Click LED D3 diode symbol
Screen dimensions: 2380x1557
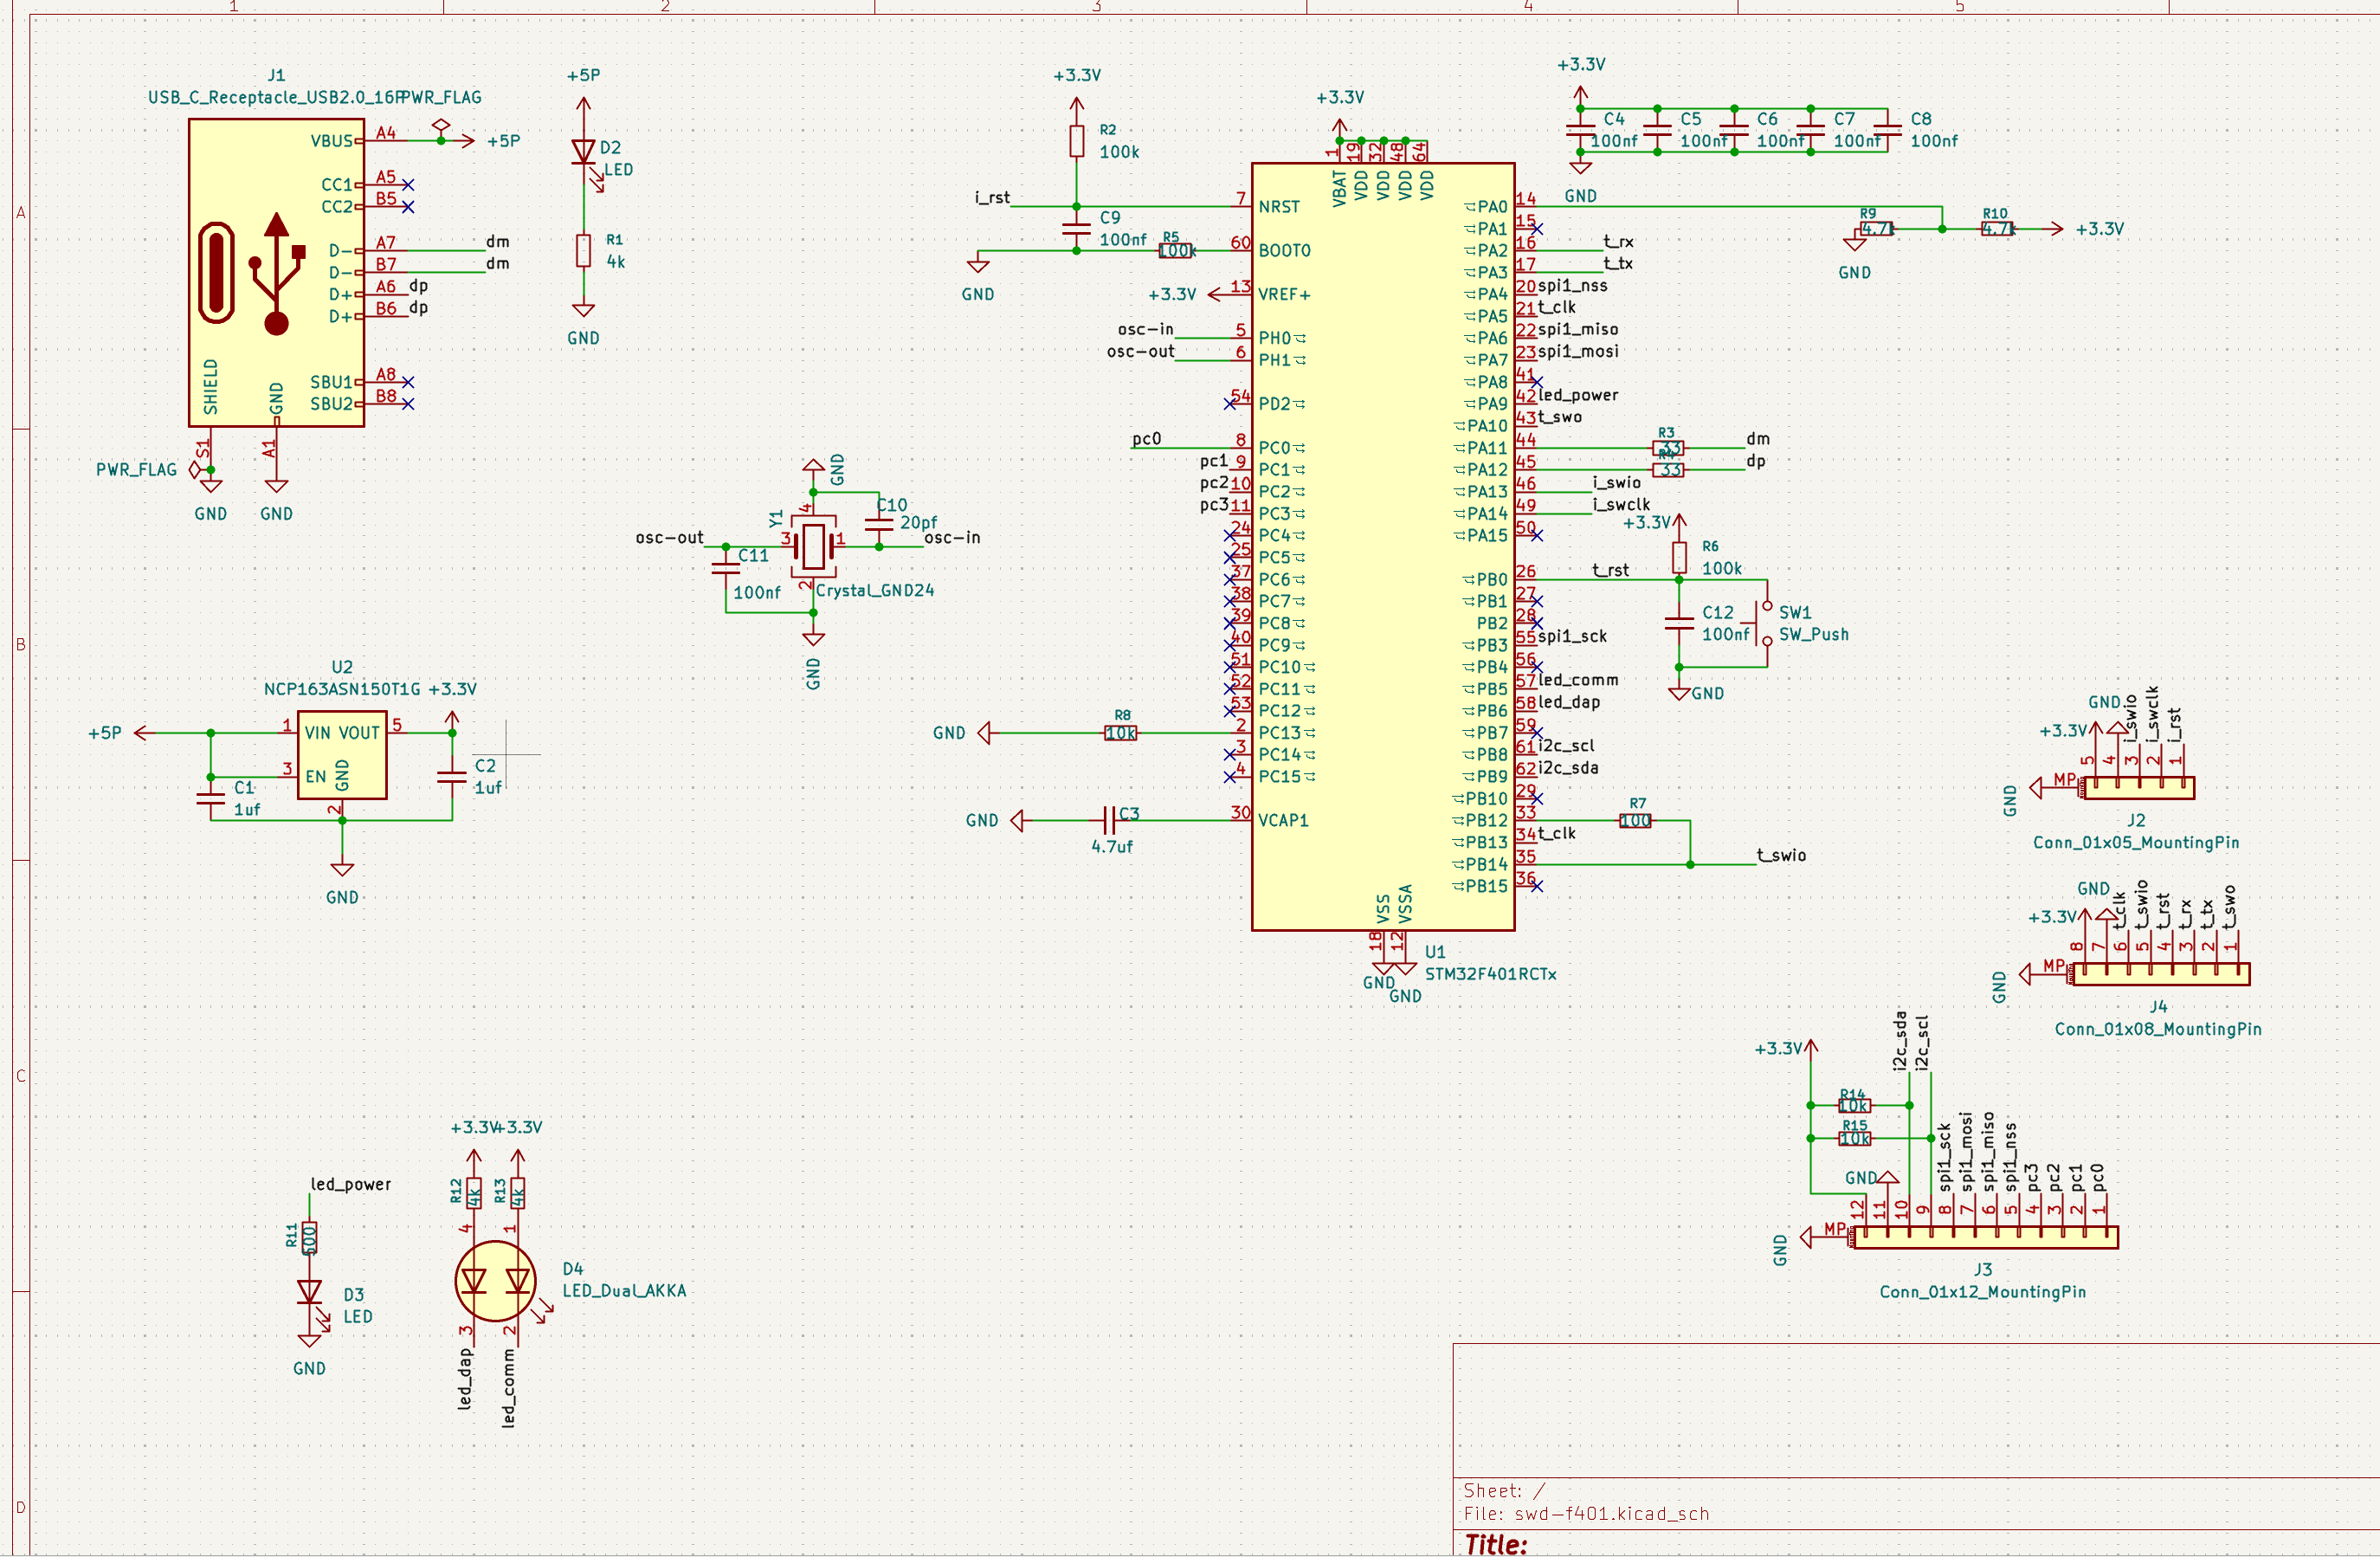[309, 1292]
